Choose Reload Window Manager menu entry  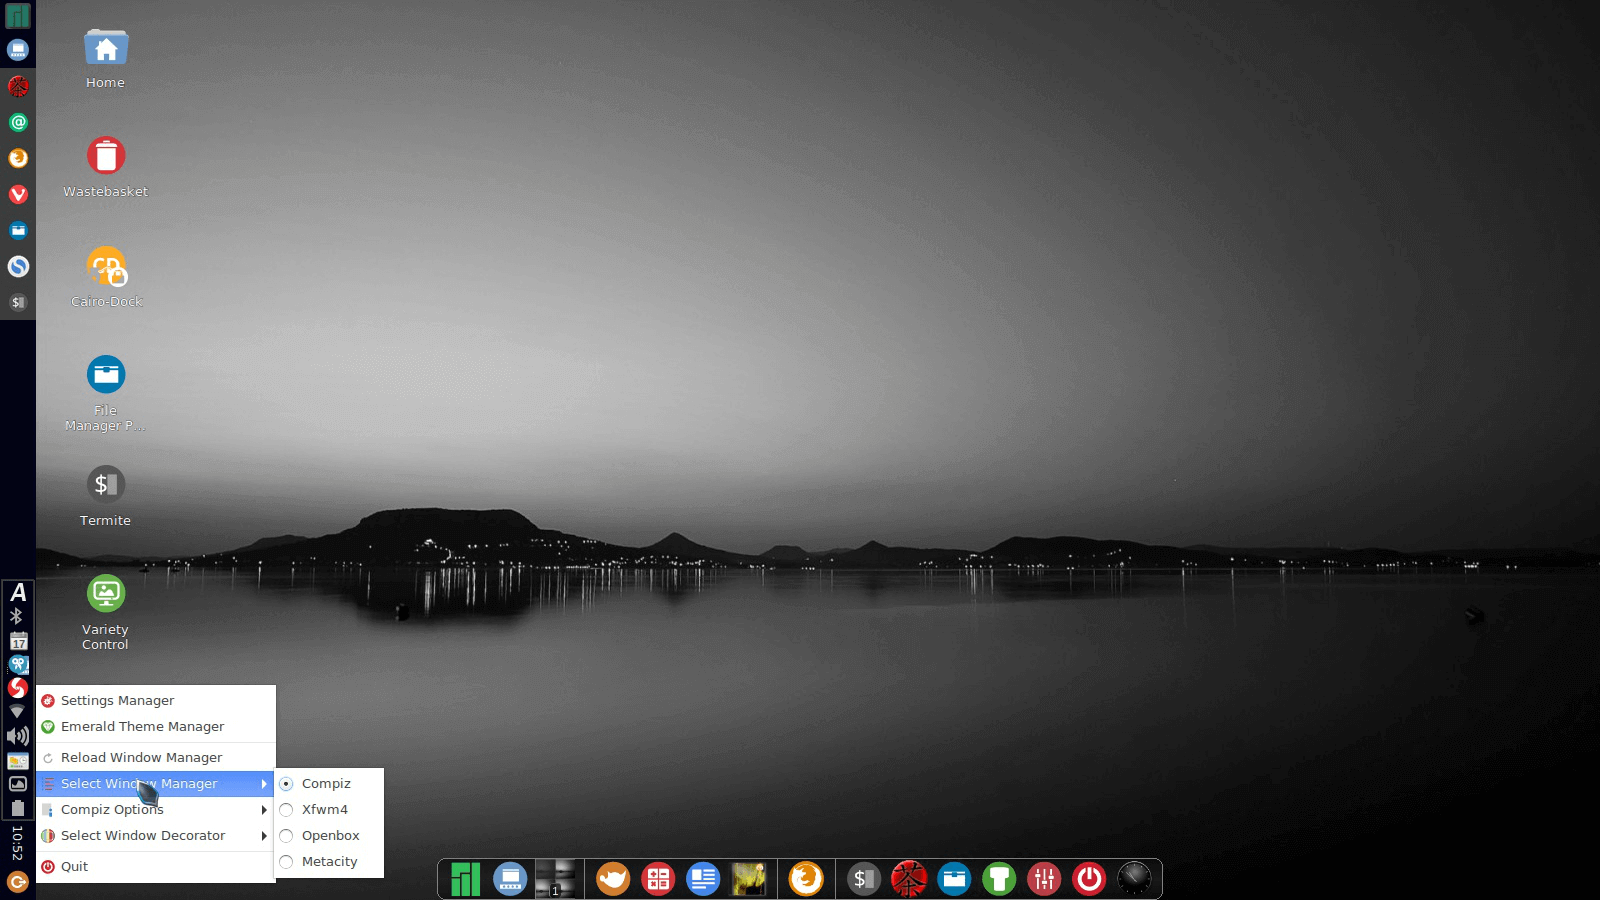(x=141, y=758)
